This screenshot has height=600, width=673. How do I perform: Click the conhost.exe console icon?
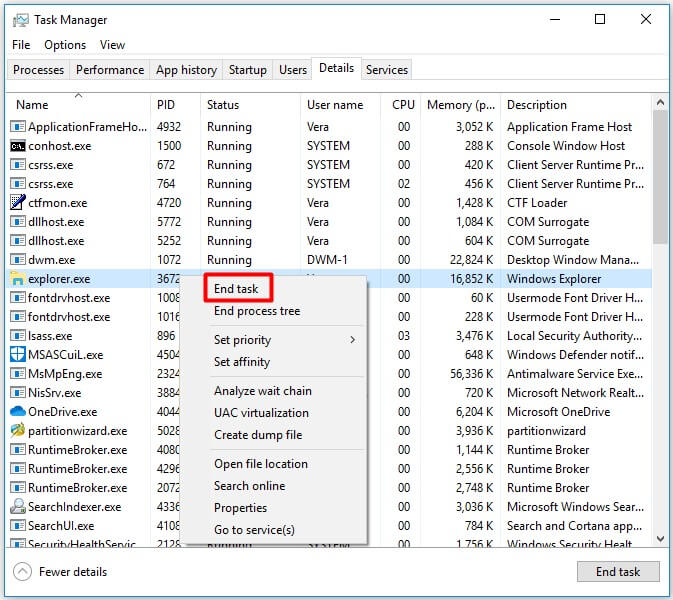[x=18, y=146]
